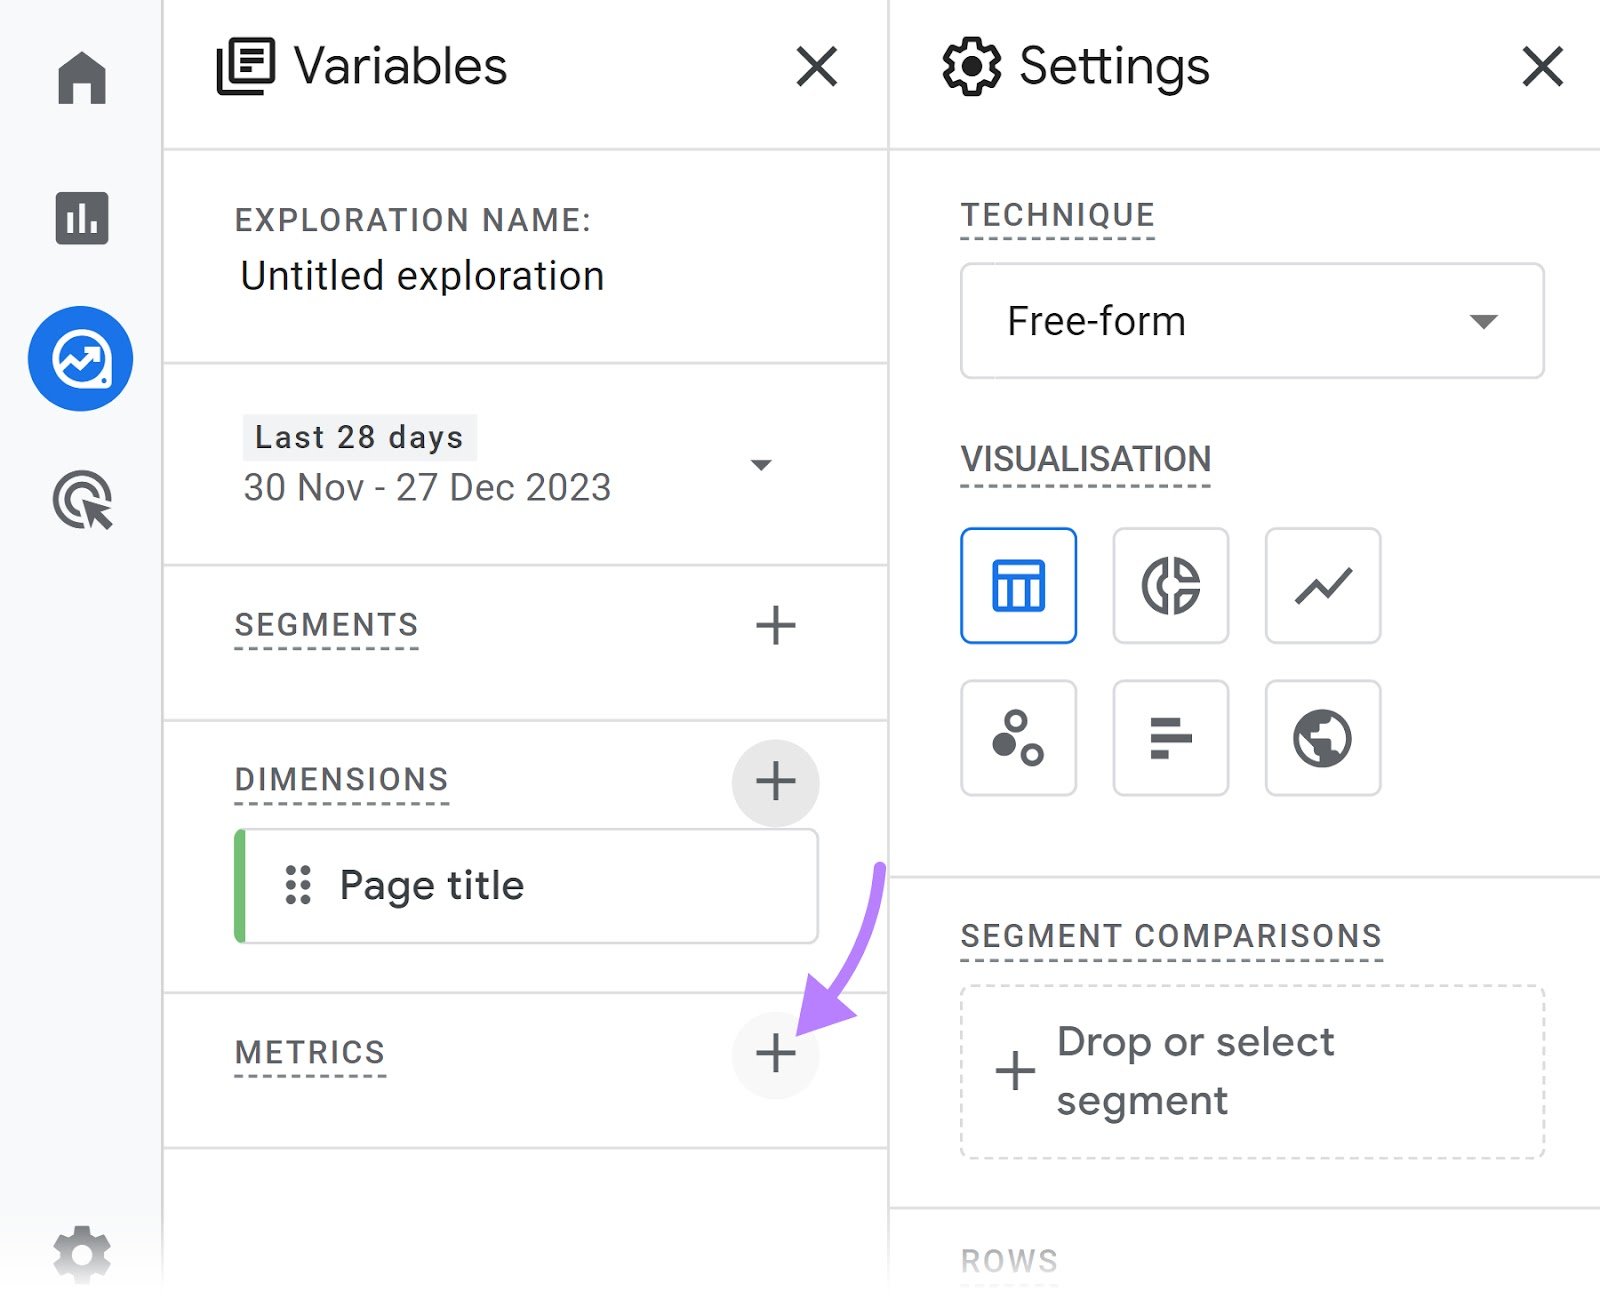Image resolution: width=1600 pixels, height=1308 pixels.
Task: Toggle the table visualisation option
Action: point(1018,586)
